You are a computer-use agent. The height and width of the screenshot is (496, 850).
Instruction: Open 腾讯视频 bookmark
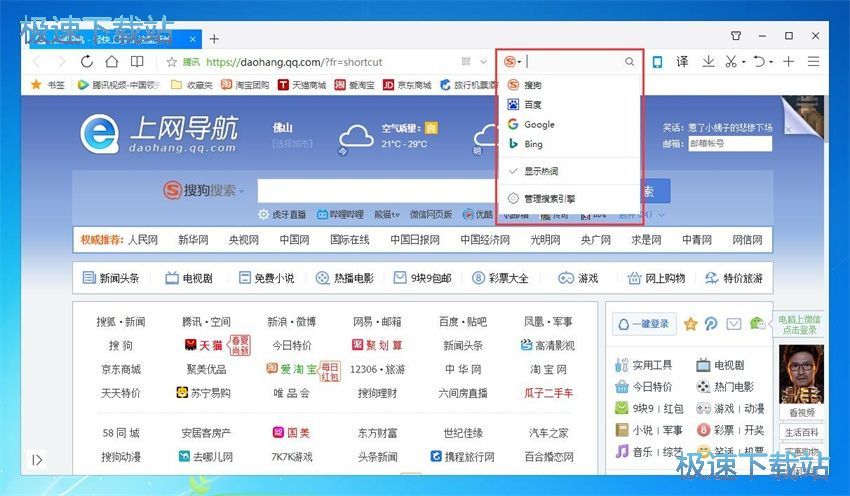point(118,85)
